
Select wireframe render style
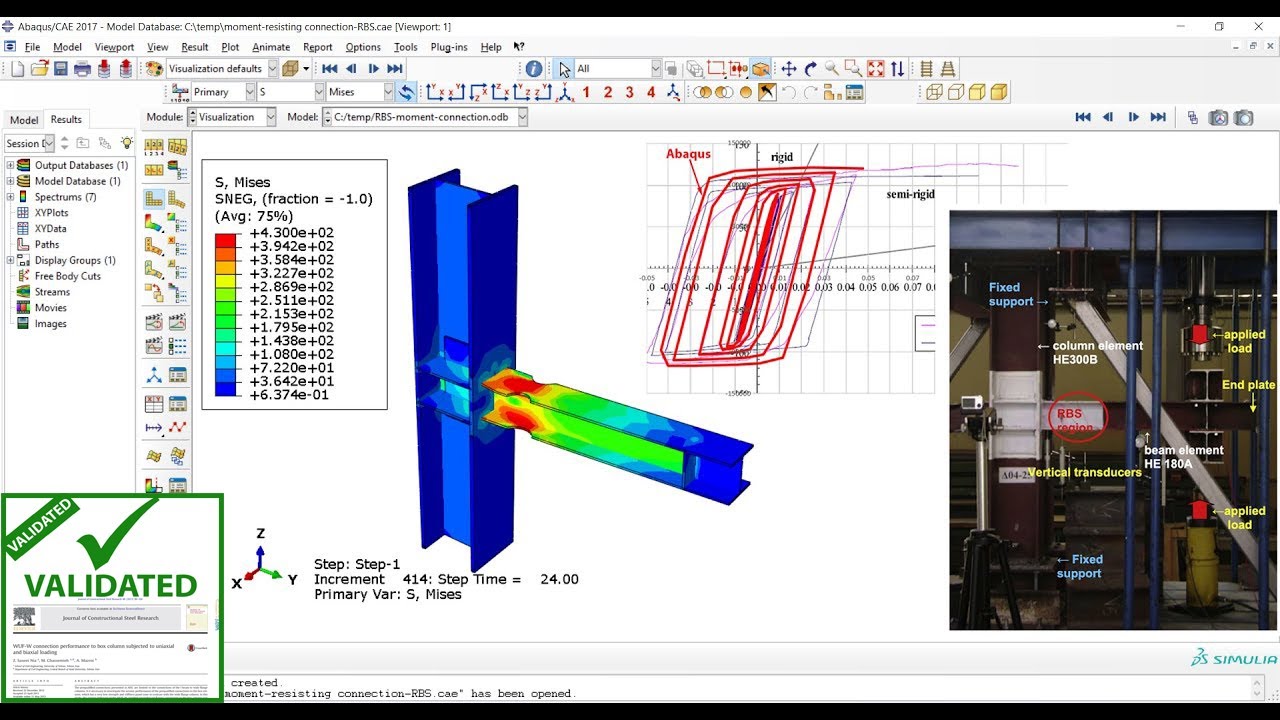(934, 92)
